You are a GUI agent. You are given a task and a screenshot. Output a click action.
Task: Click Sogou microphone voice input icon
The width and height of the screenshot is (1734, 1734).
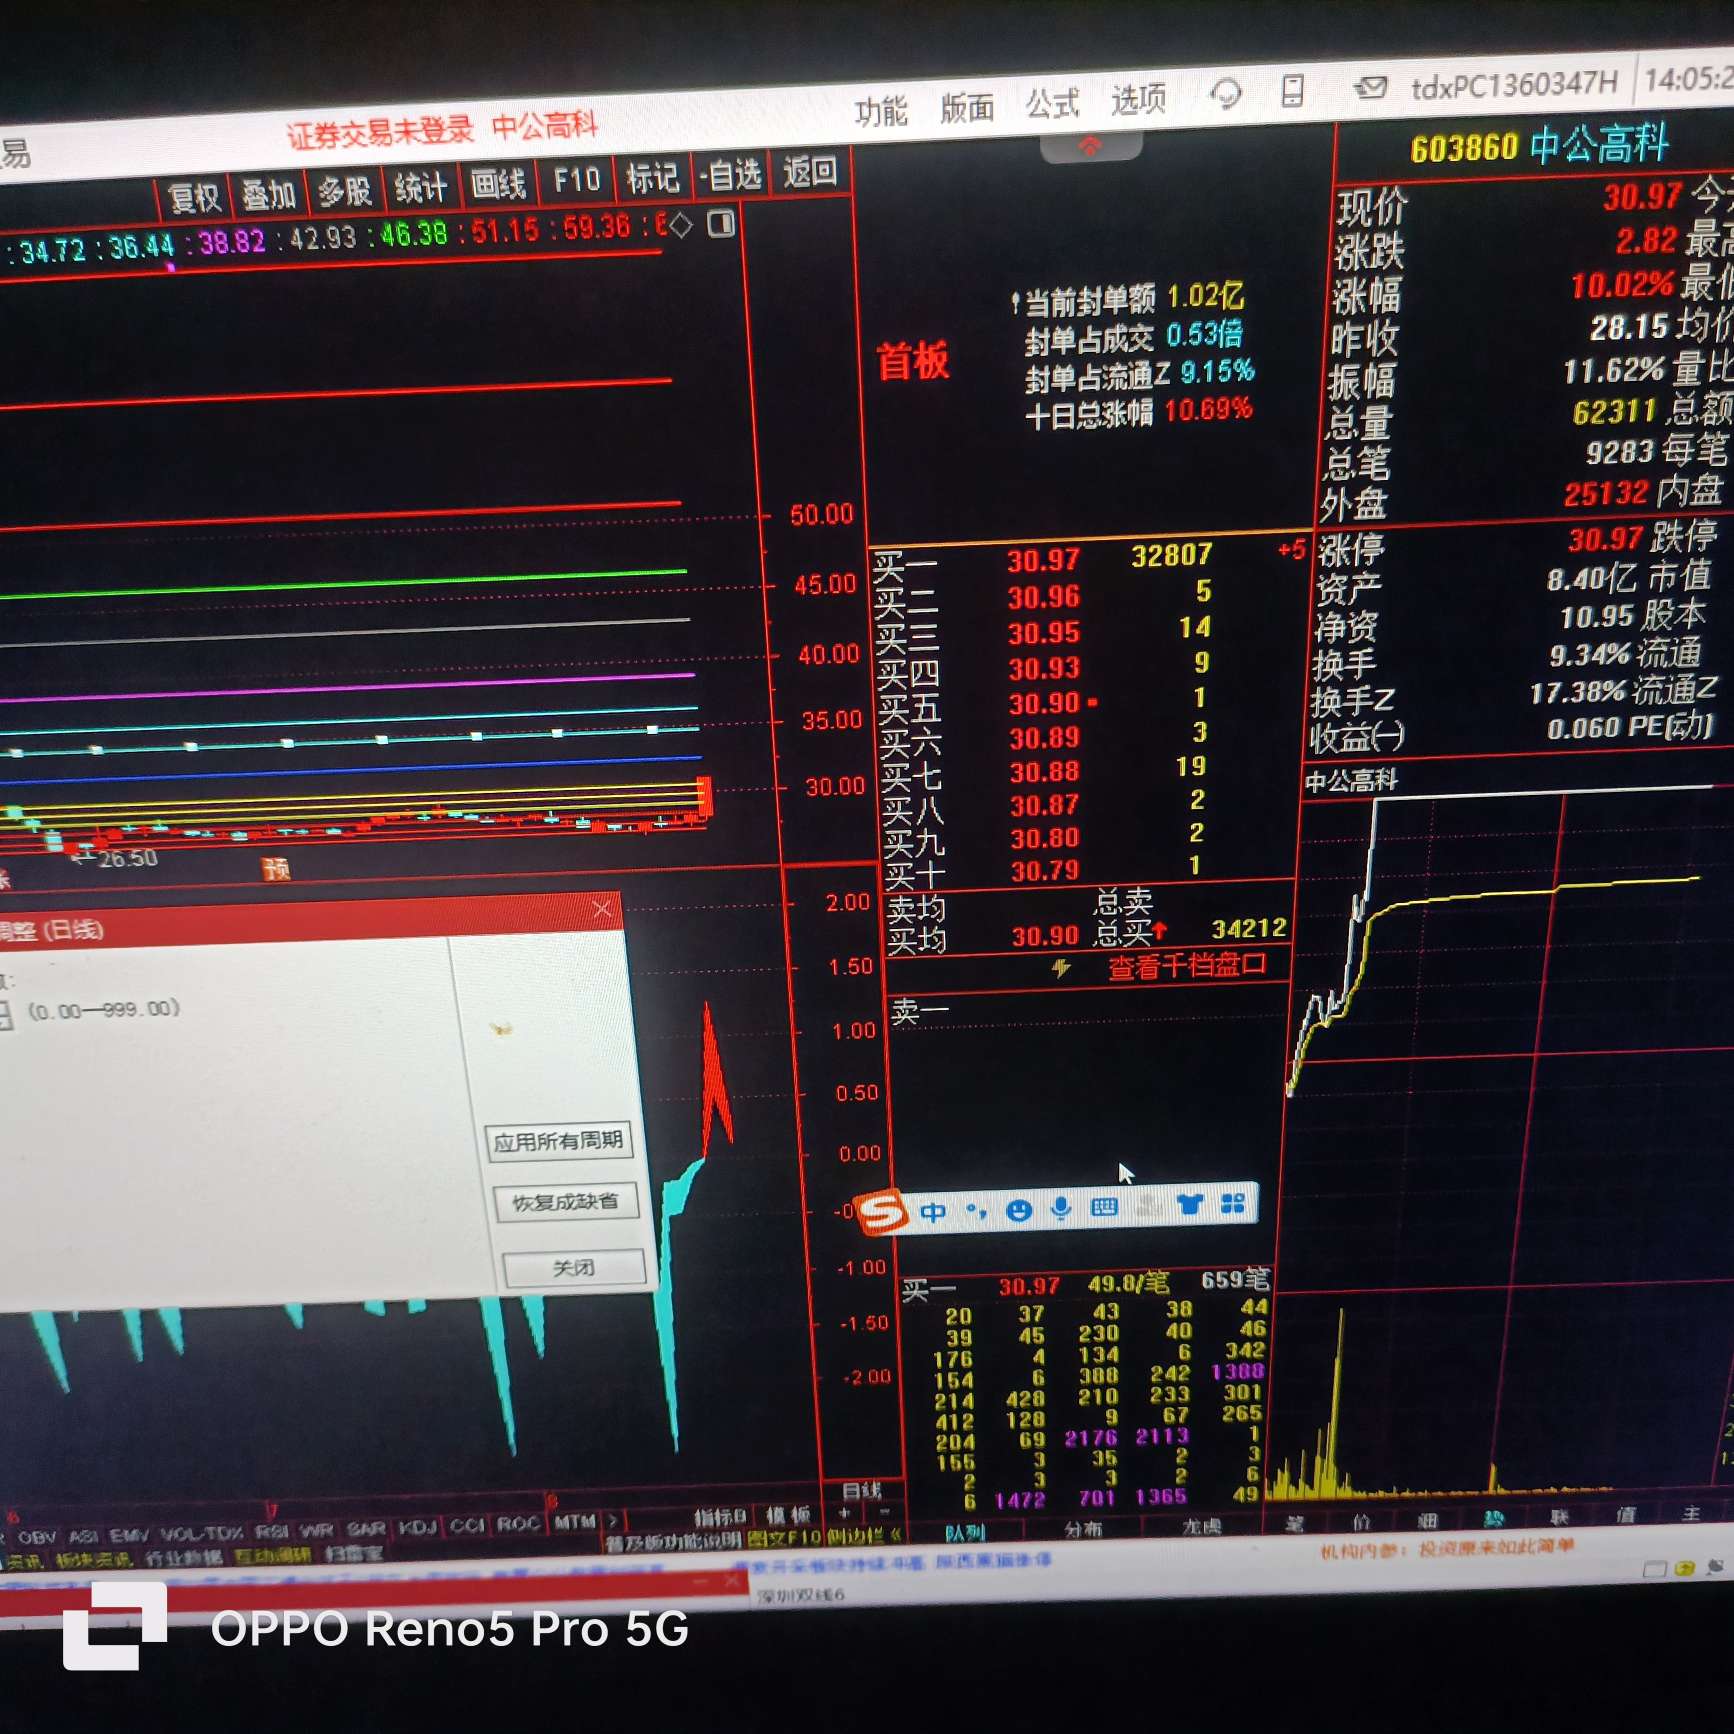click(x=1061, y=1209)
